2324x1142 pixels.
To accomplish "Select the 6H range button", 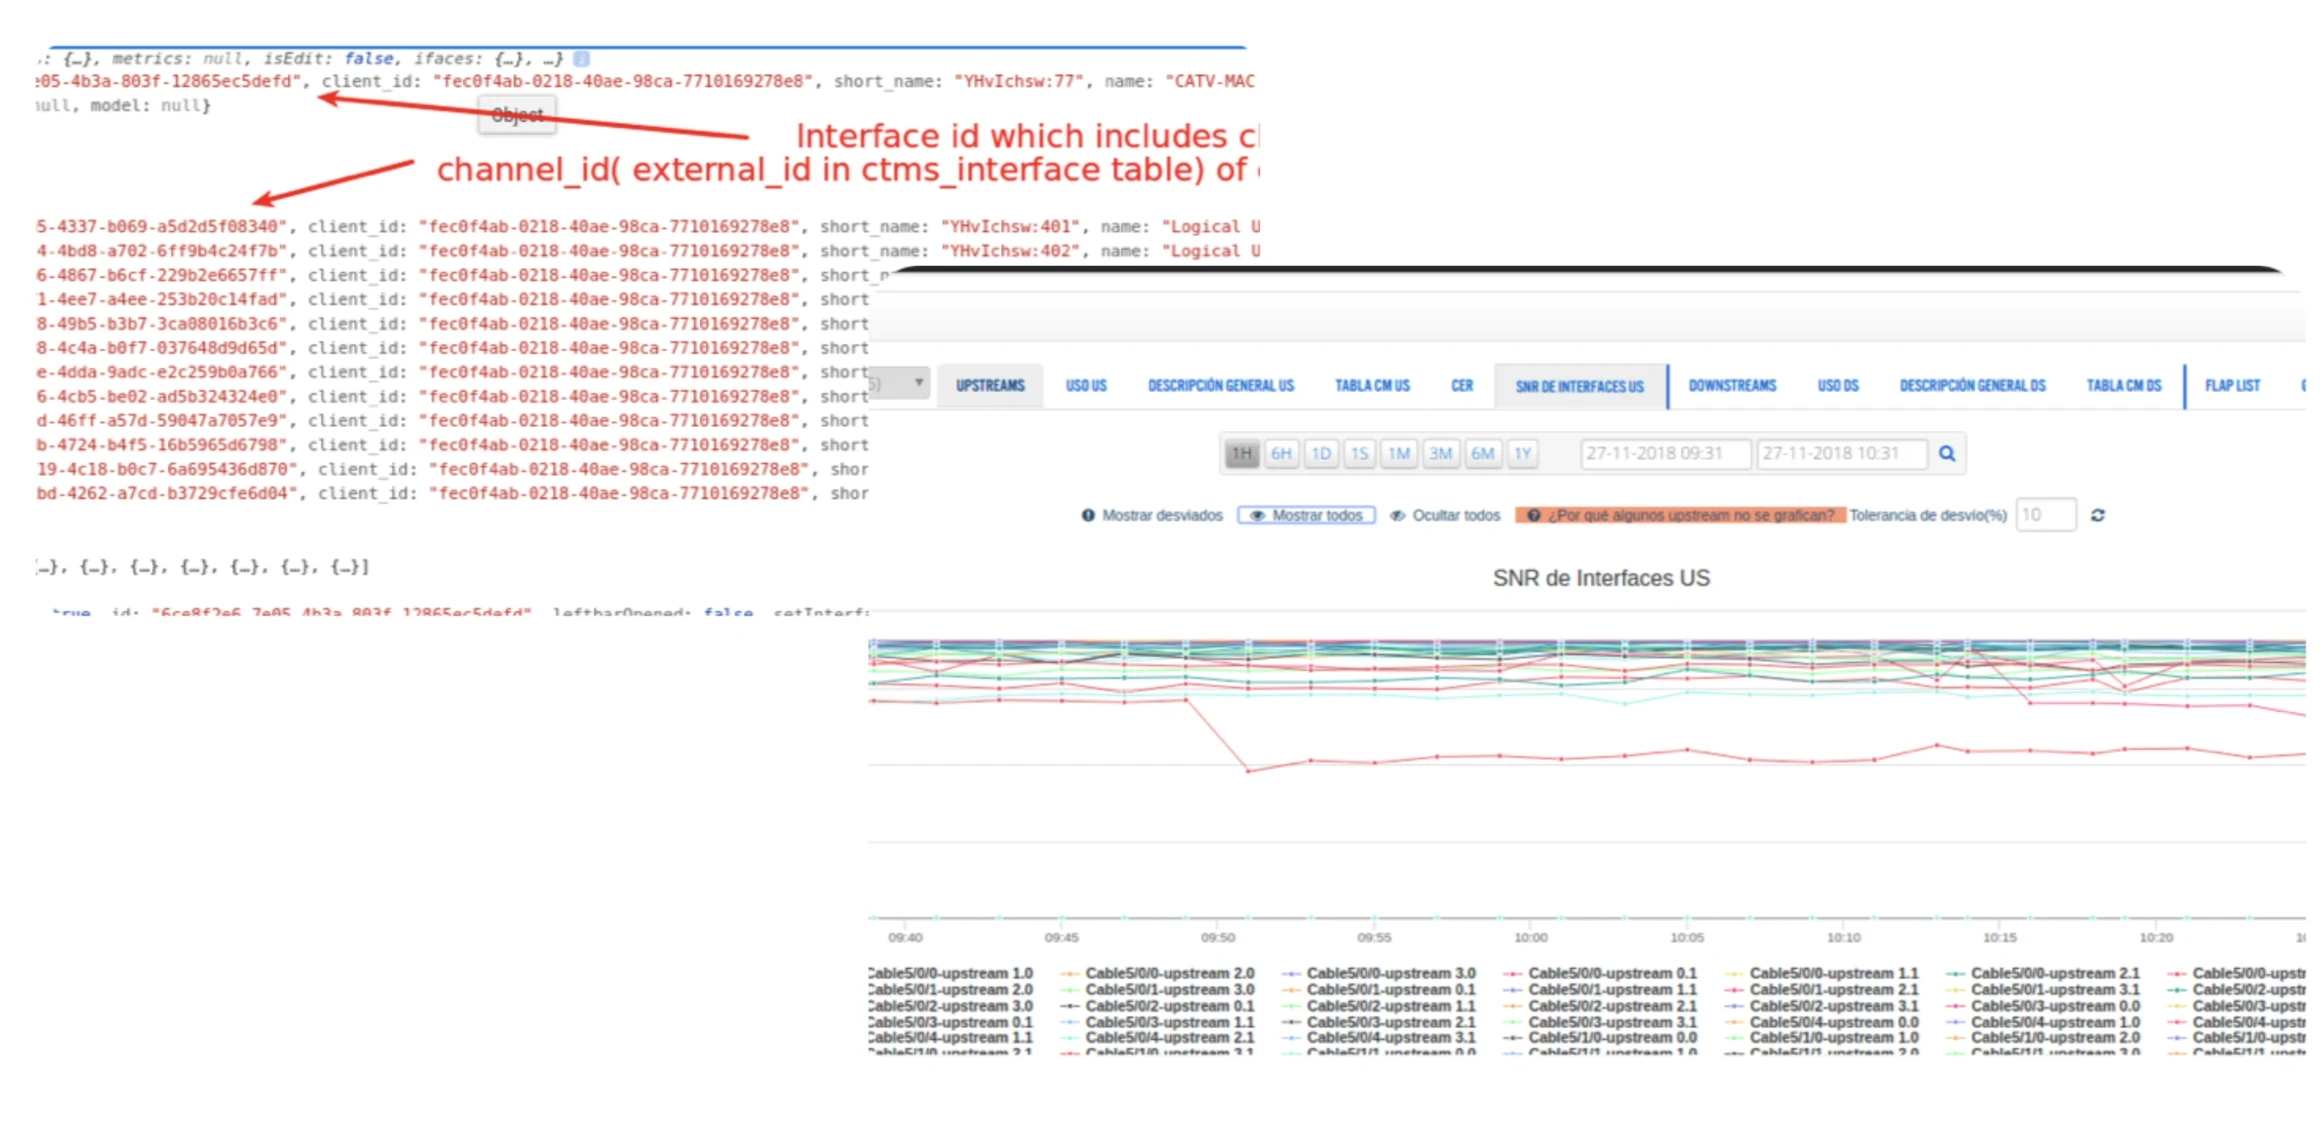I will 1281,454.
